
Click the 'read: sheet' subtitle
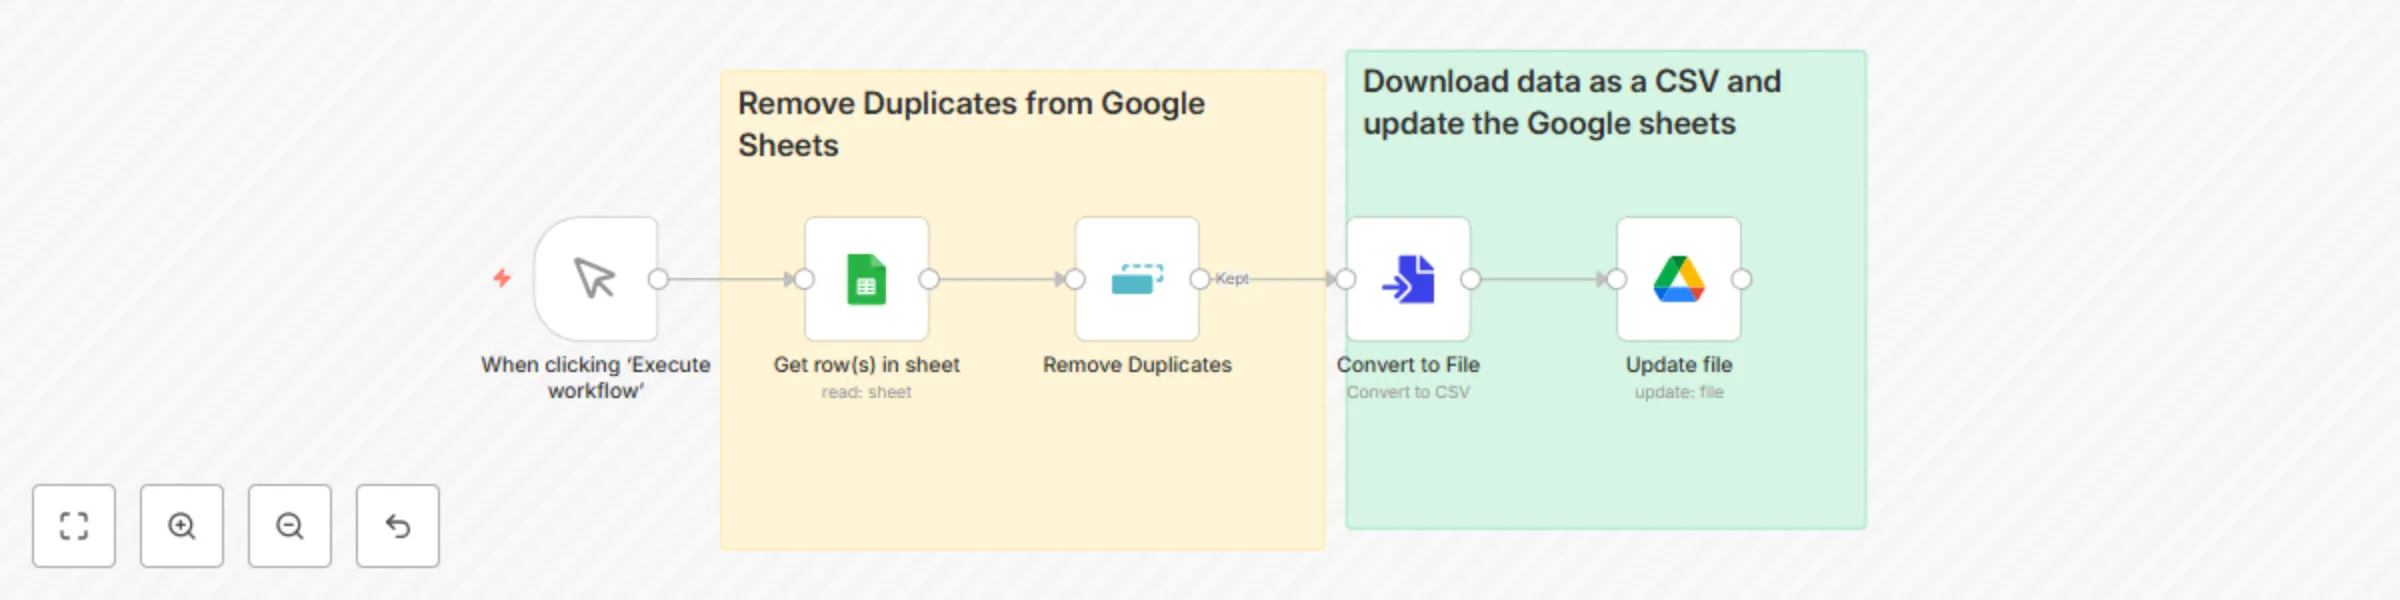(867, 392)
